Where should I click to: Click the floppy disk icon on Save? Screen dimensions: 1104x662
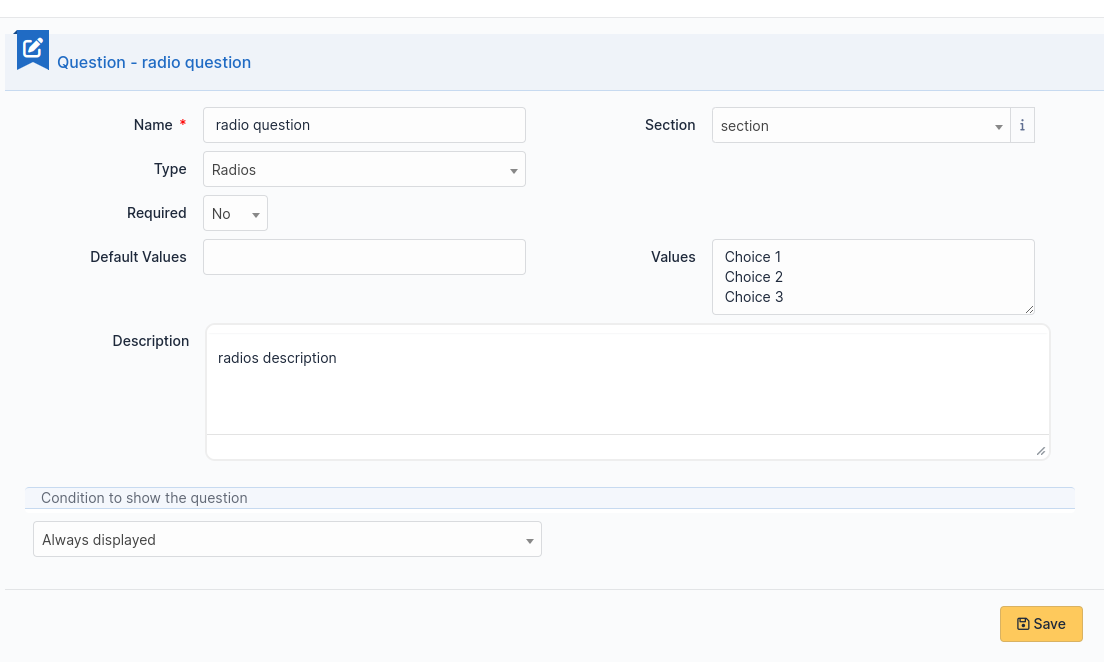point(1023,624)
